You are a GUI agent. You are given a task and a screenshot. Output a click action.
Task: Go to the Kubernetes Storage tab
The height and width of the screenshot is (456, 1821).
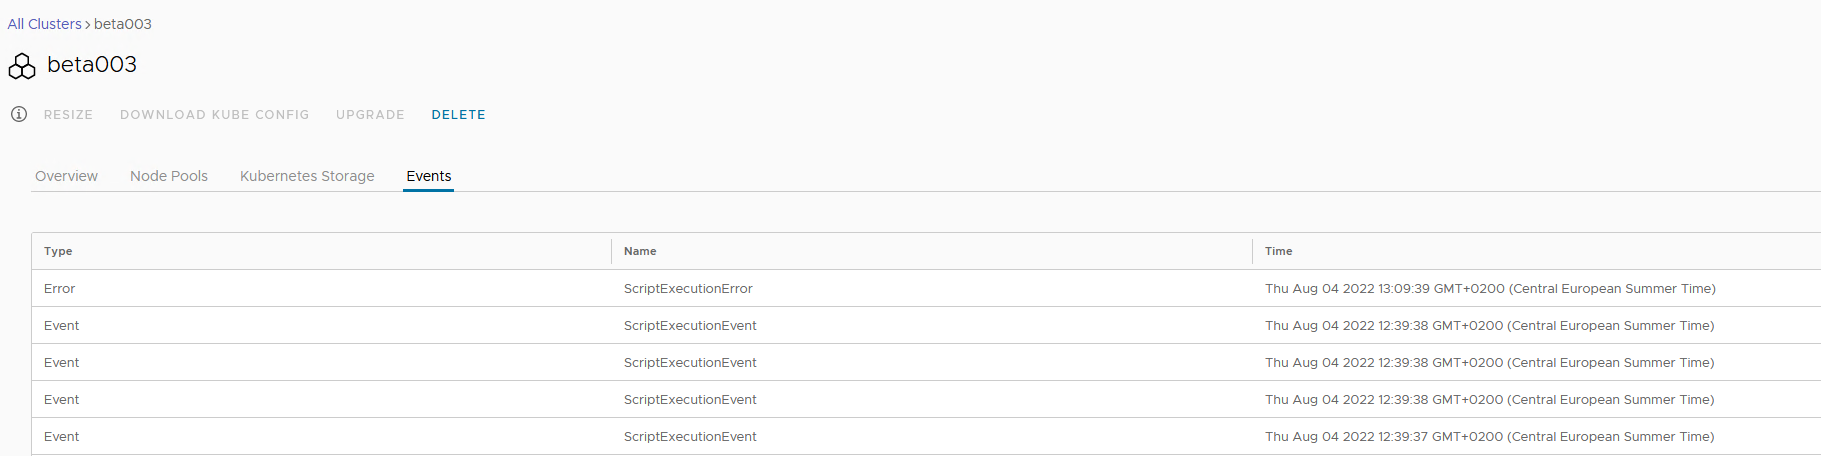307,176
